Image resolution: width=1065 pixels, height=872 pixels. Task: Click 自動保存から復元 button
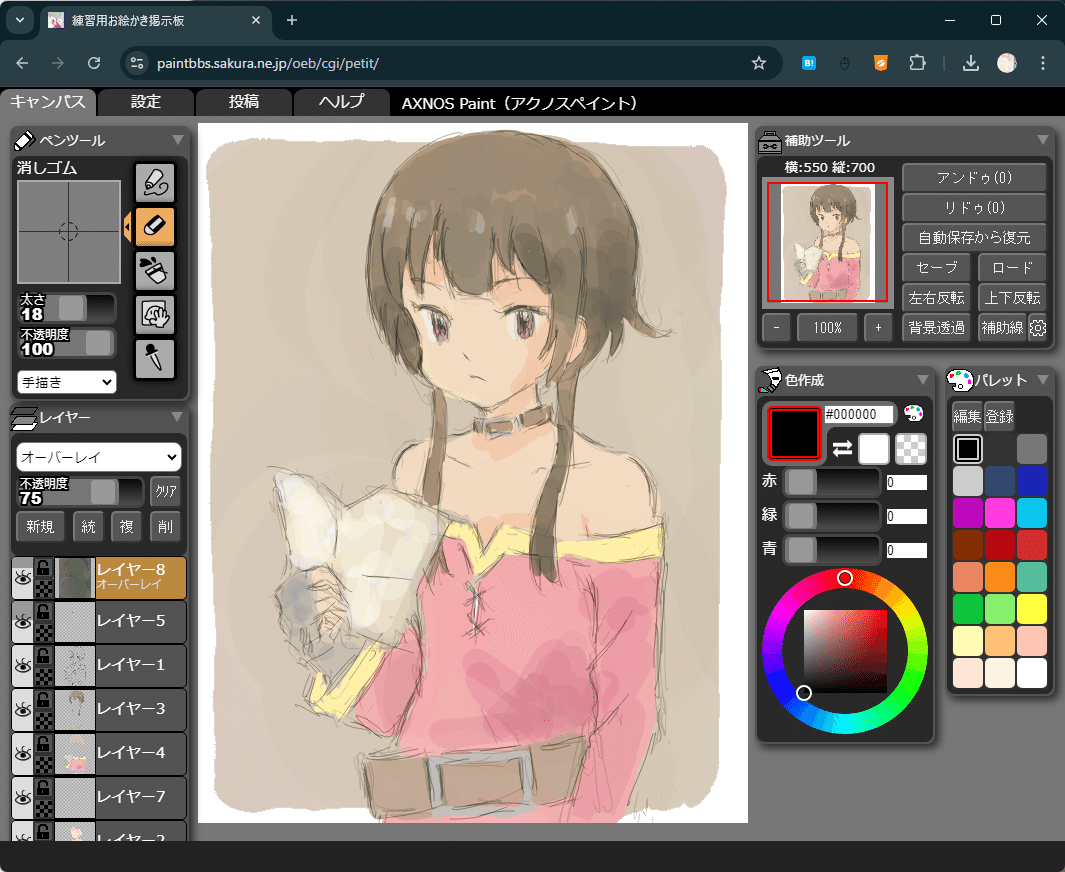(x=974, y=238)
